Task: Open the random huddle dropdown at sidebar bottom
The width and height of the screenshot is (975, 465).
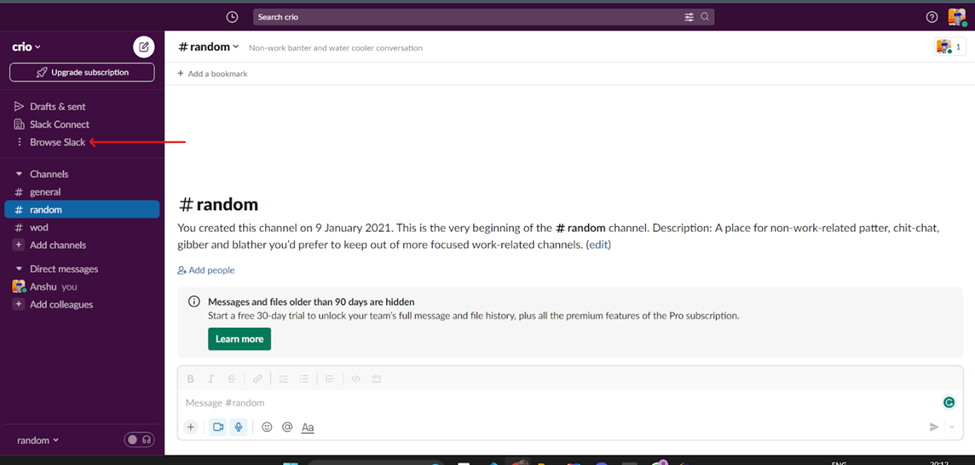Action: pos(38,440)
